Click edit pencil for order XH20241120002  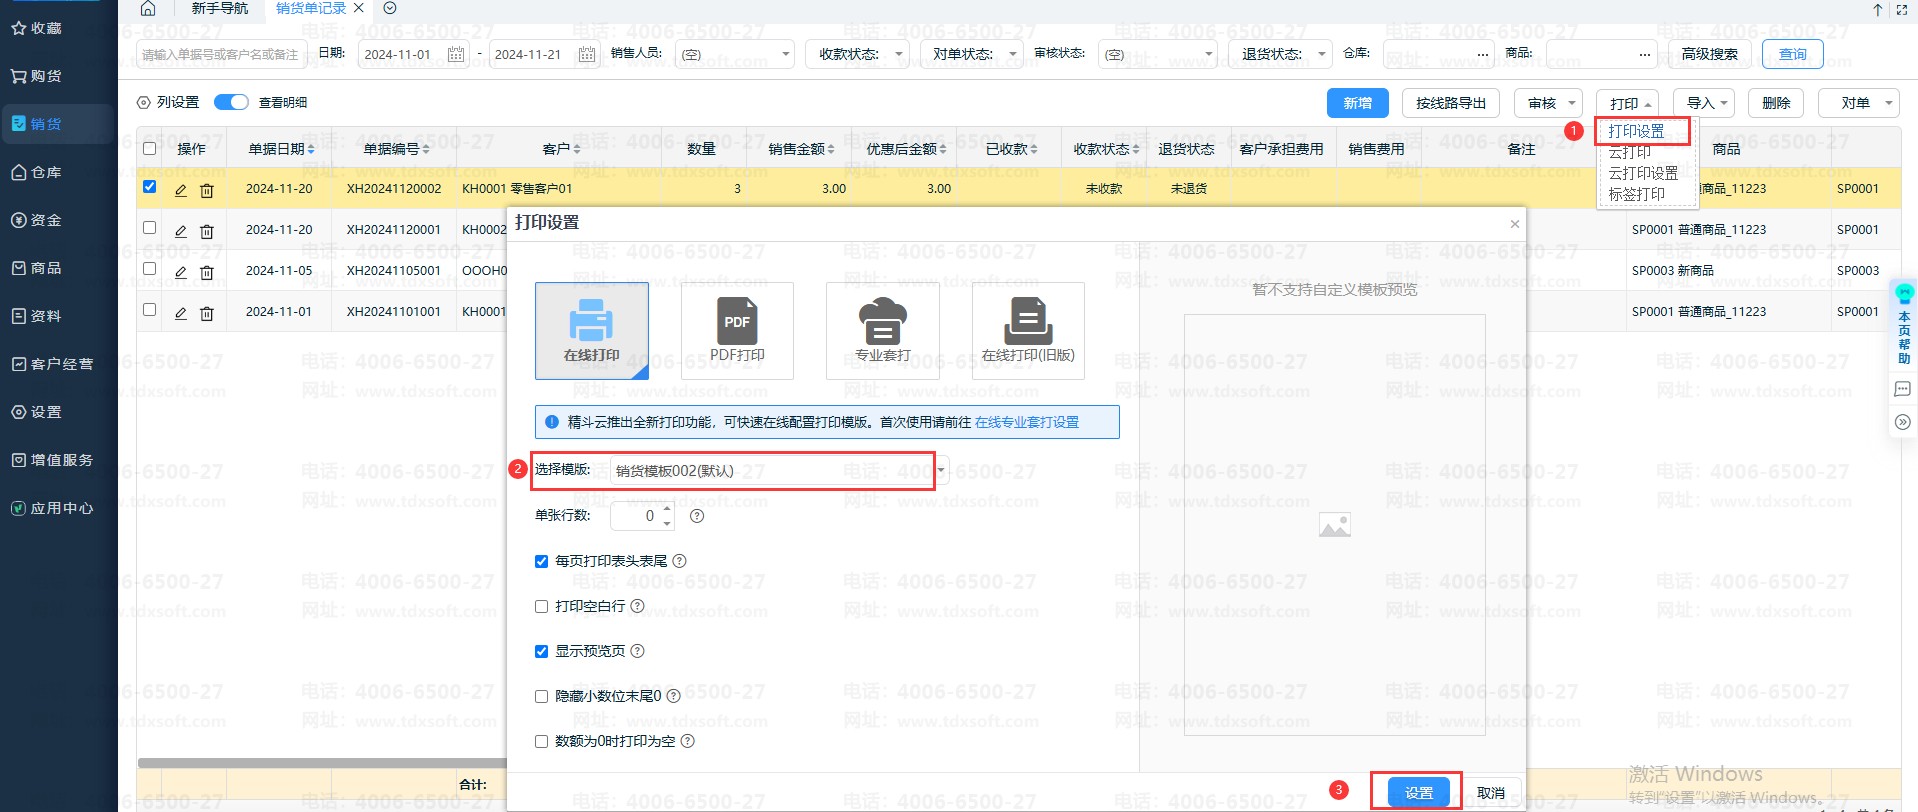point(181,190)
